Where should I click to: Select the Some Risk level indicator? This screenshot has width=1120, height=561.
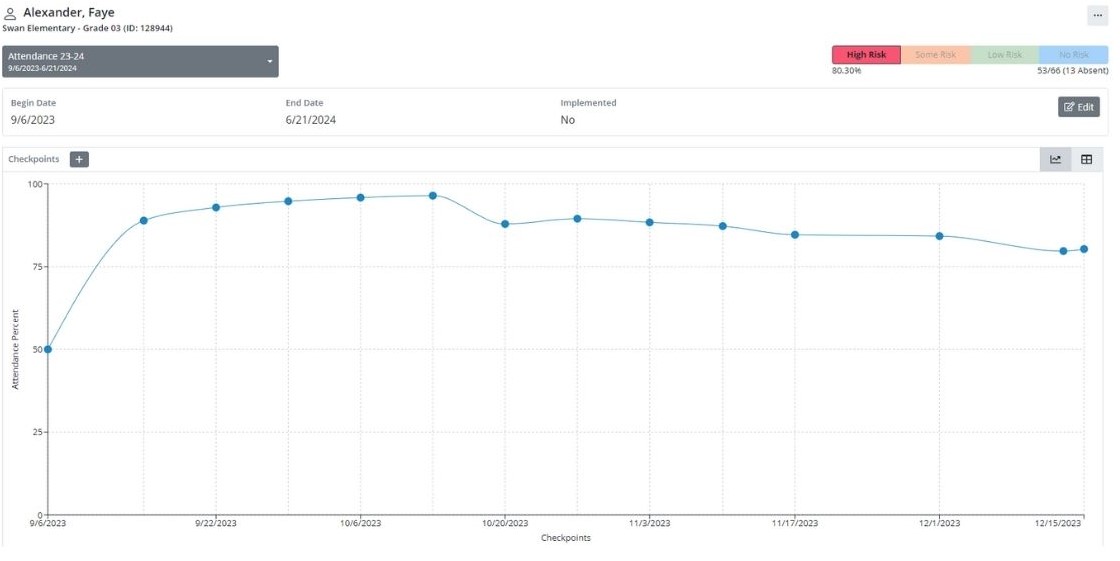tap(935, 55)
